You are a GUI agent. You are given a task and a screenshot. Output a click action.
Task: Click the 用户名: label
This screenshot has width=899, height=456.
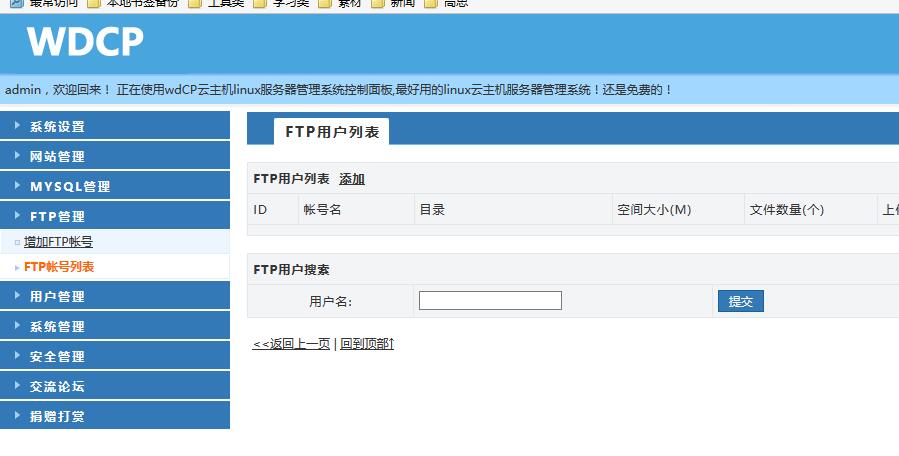331,301
